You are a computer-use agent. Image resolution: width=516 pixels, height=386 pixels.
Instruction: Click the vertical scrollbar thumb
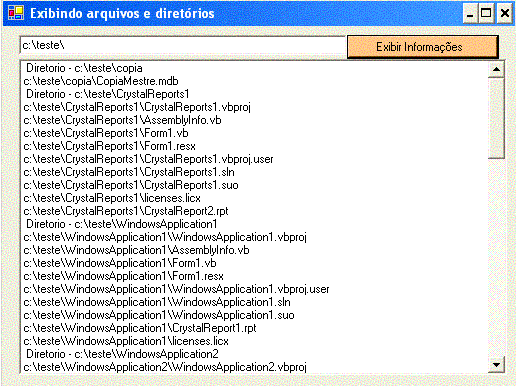pos(496,118)
